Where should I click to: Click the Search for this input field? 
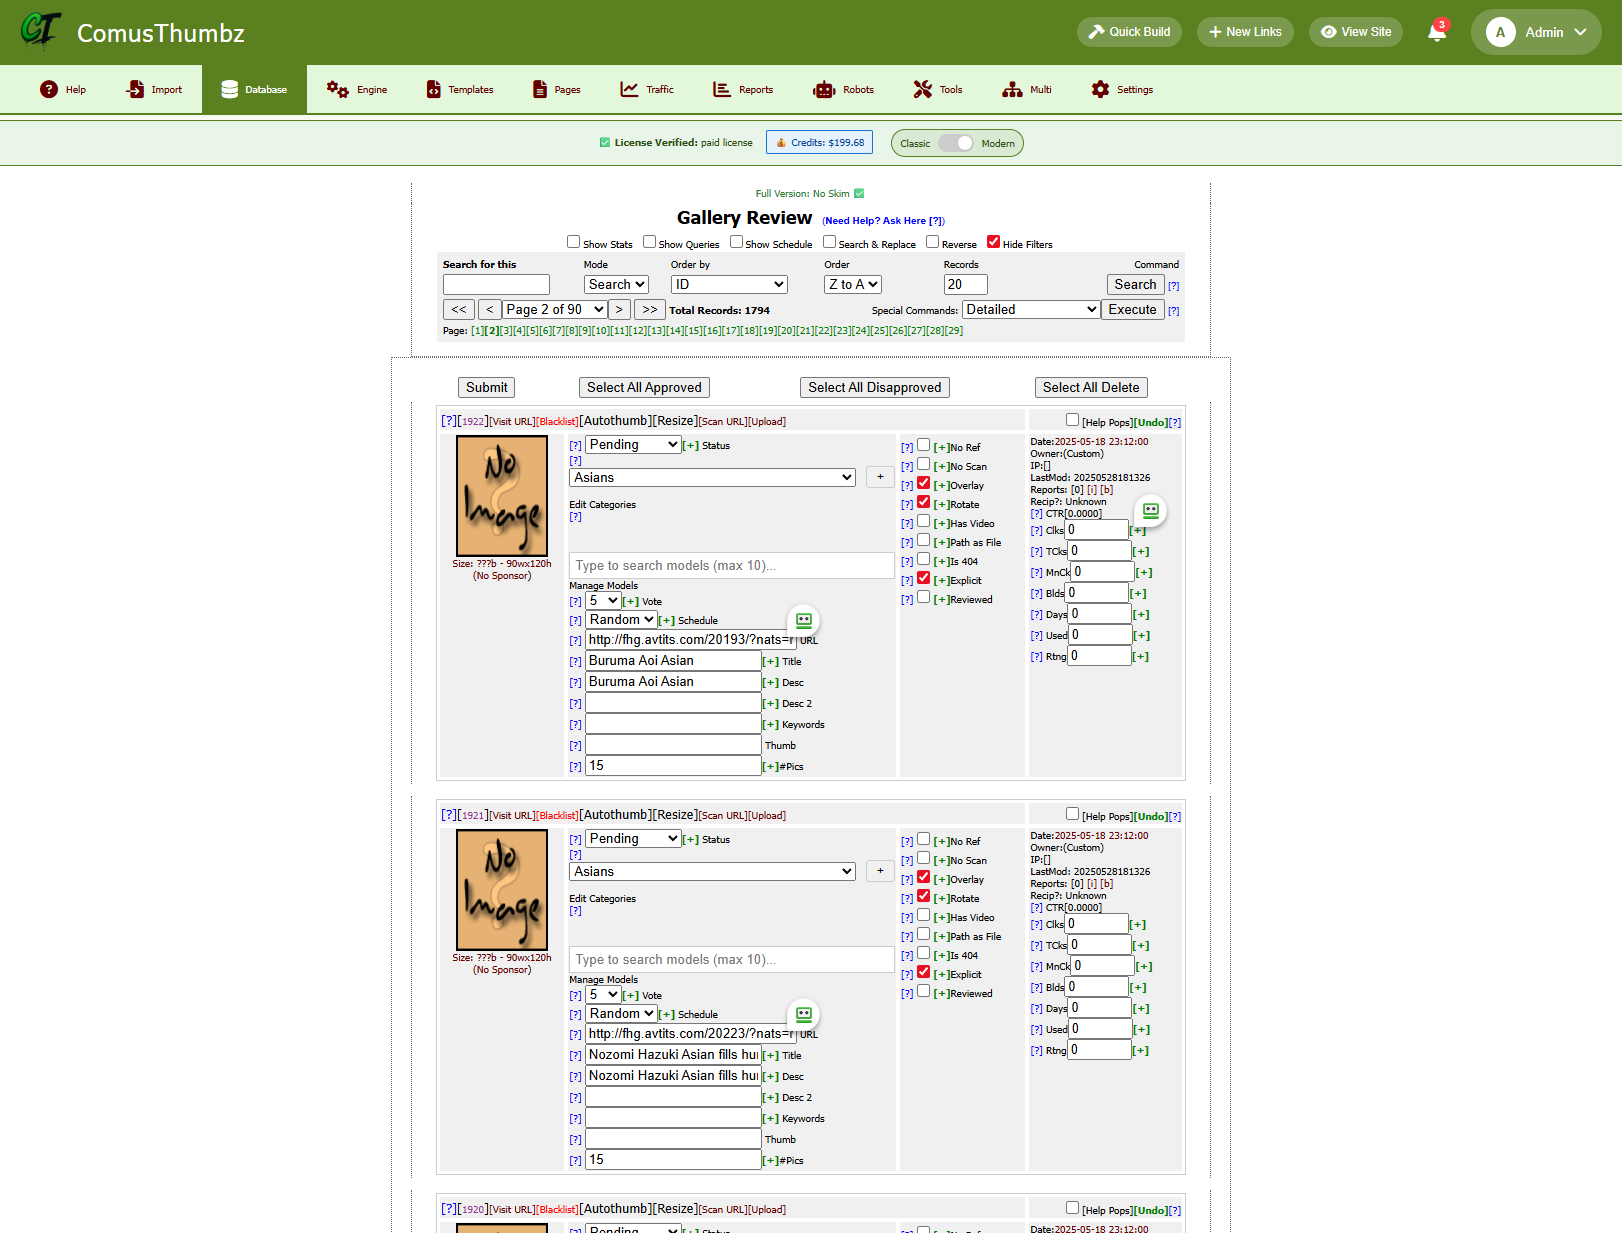(x=495, y=284)
